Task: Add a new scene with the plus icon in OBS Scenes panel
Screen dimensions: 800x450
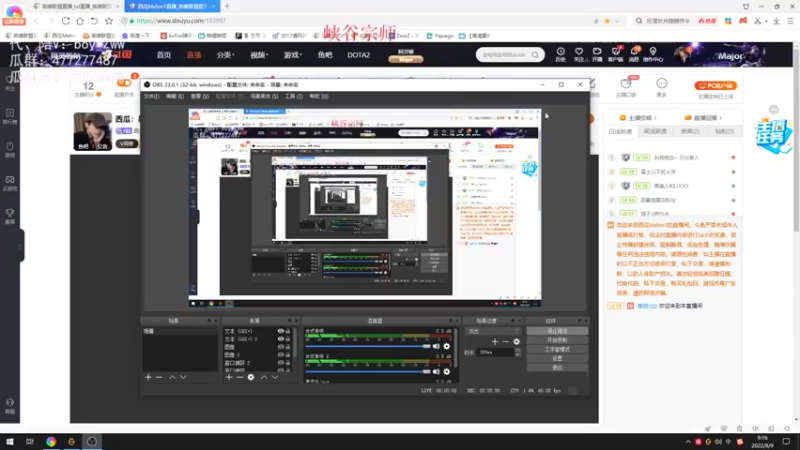Action: click(148, 377)
